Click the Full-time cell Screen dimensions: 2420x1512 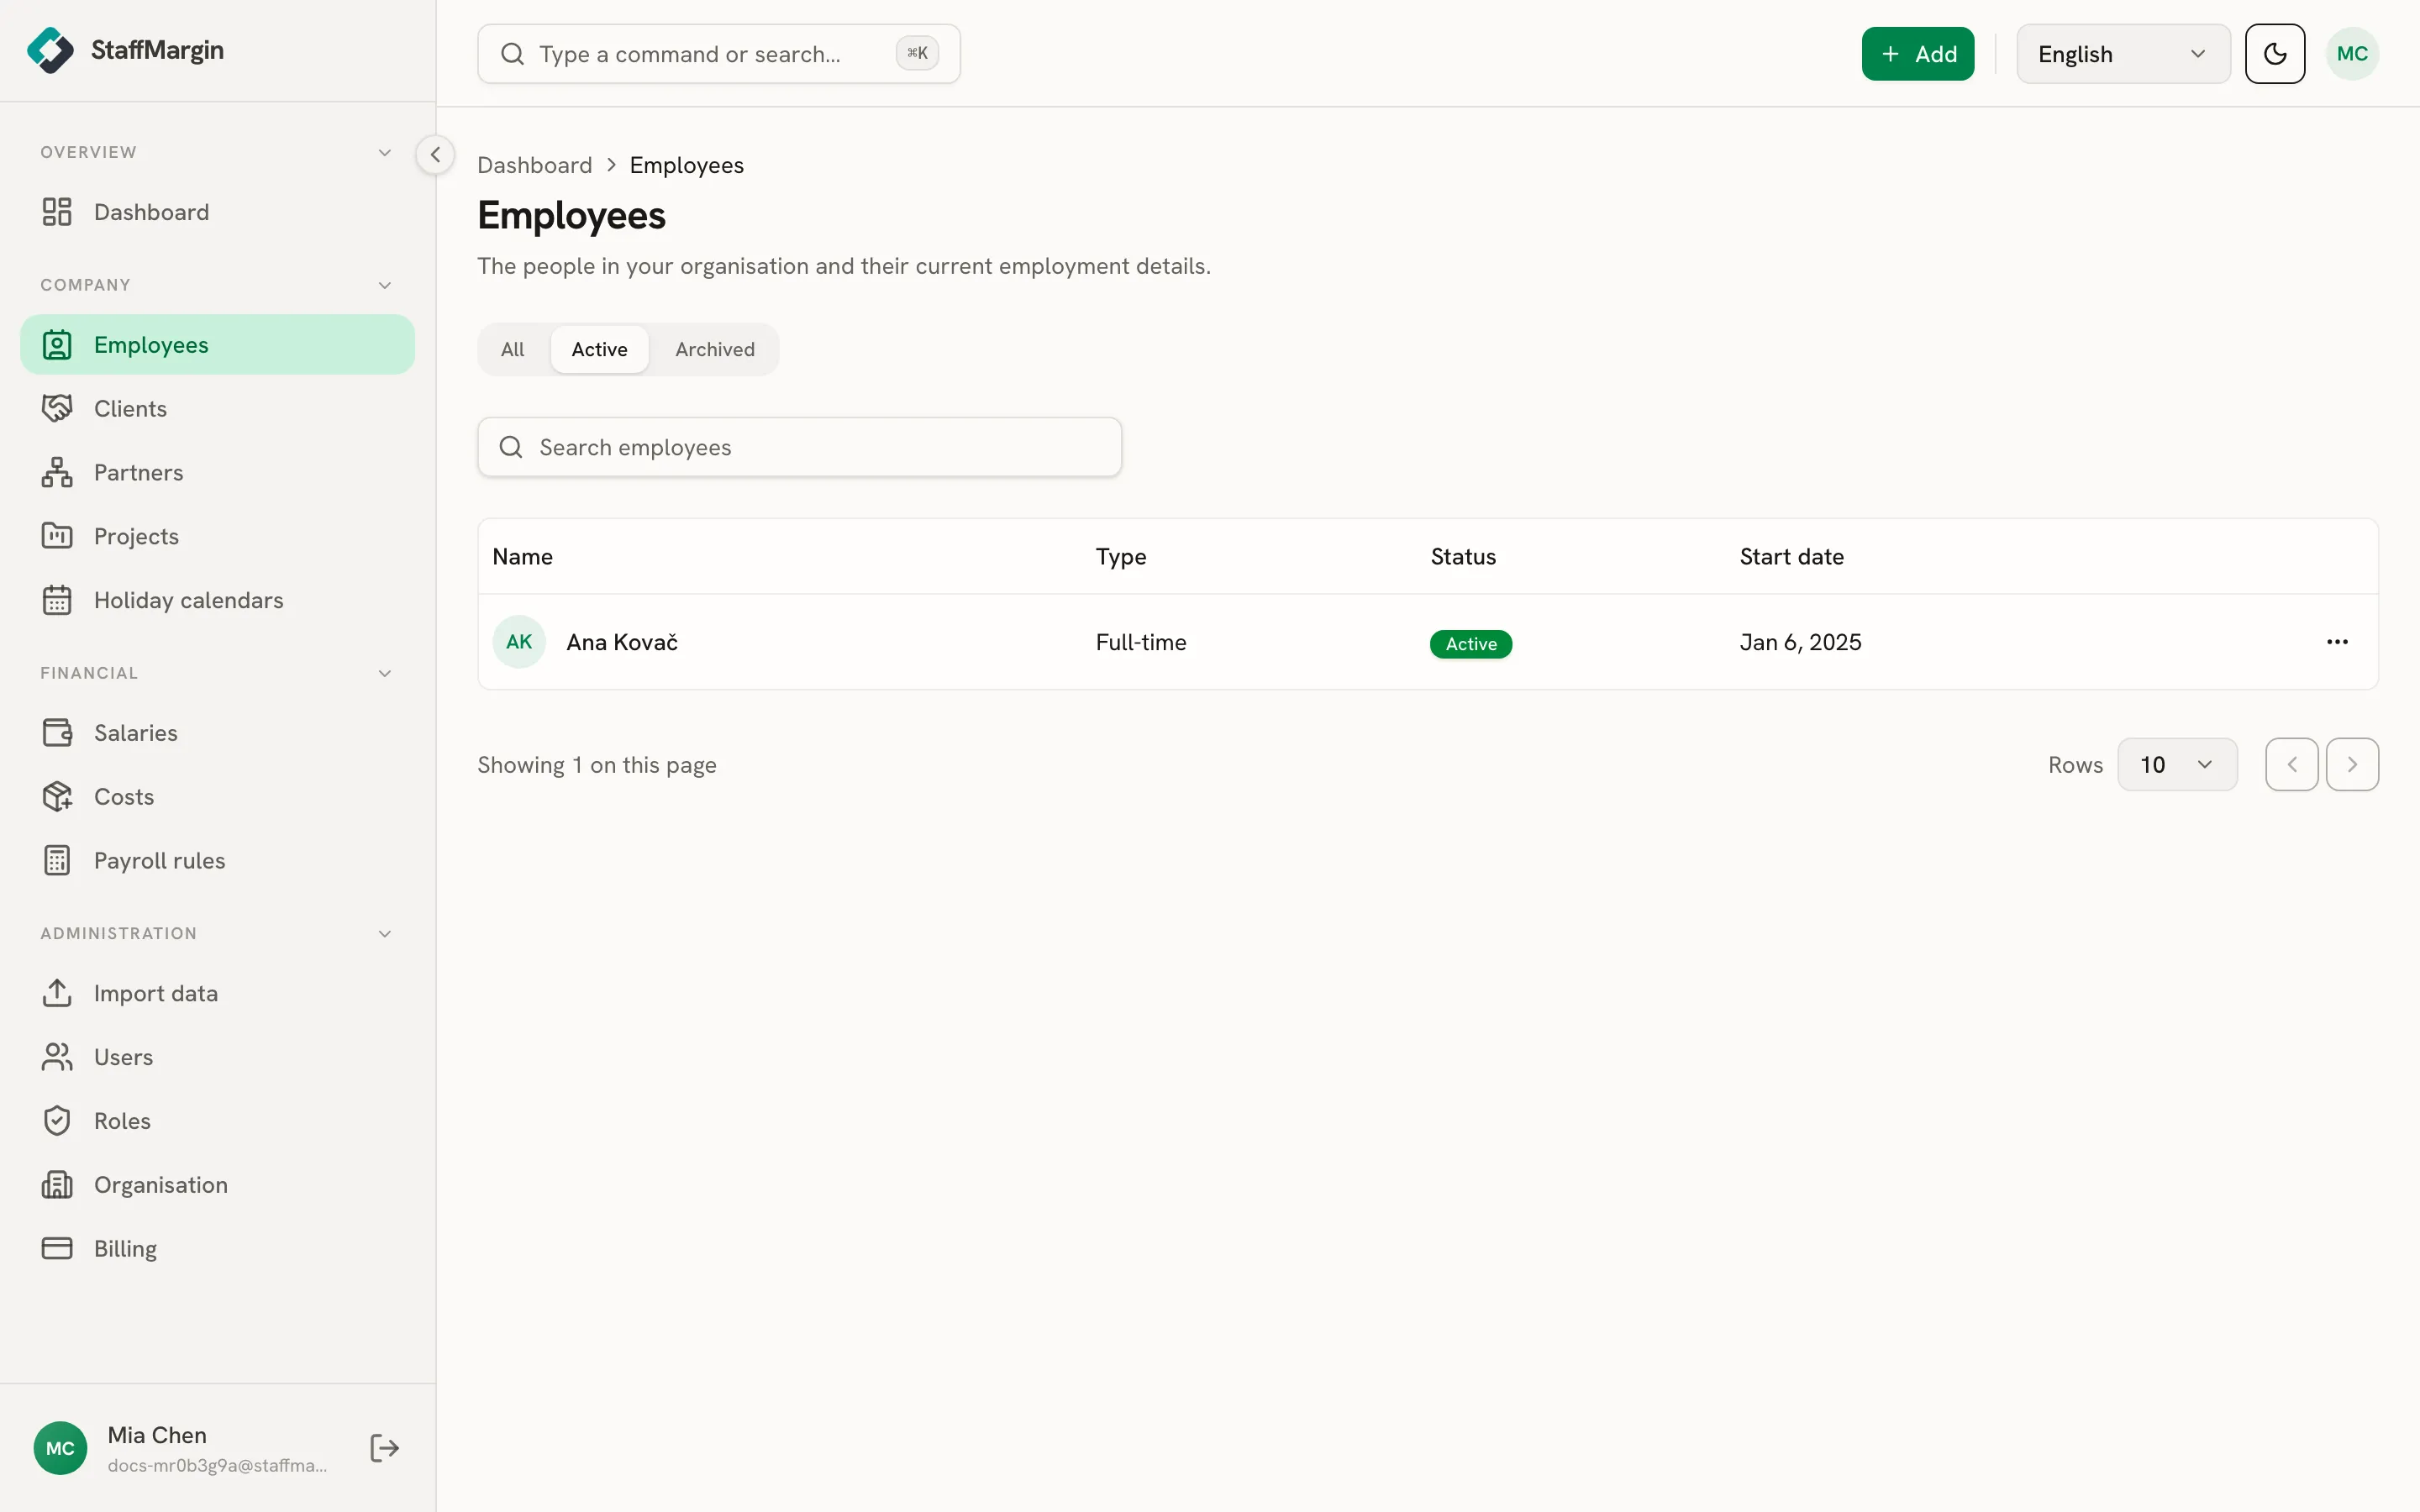coord(1141,642)
